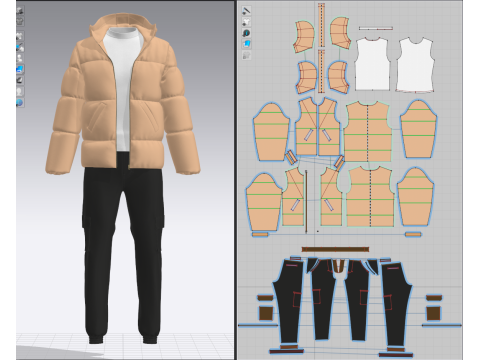Click the blue dot and needle icon in 3D toolbar
Image resolution: width=480 pixels, height=360 pixels.
coord(20,47)
